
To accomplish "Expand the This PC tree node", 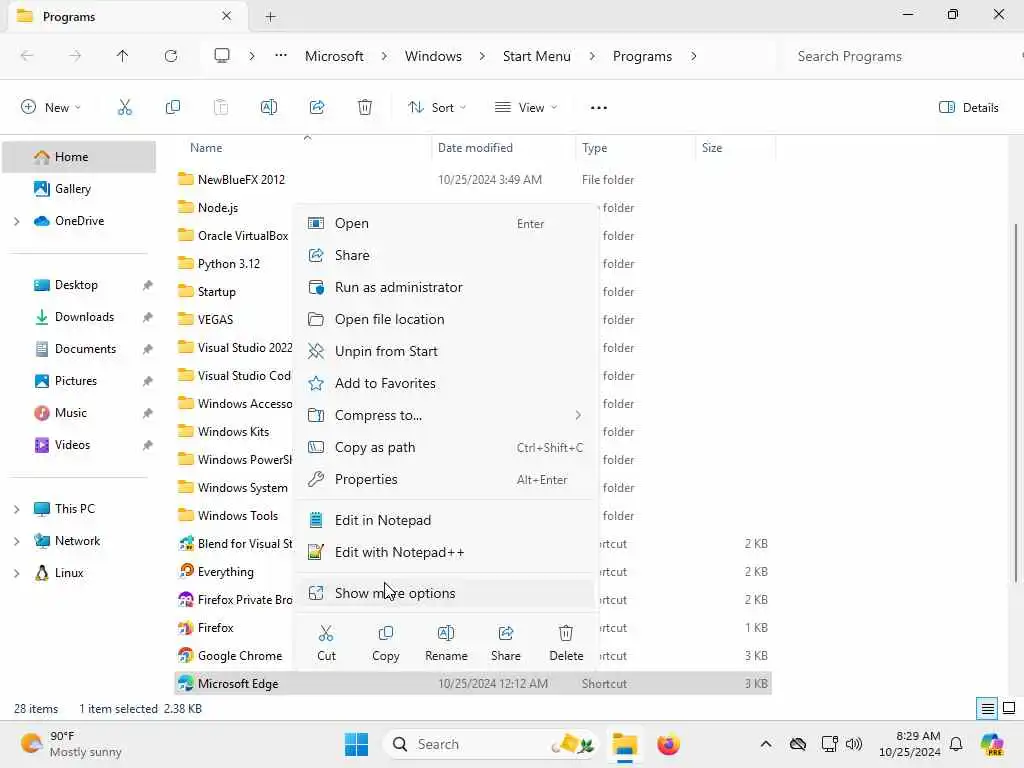I will (x=16, y=509).
